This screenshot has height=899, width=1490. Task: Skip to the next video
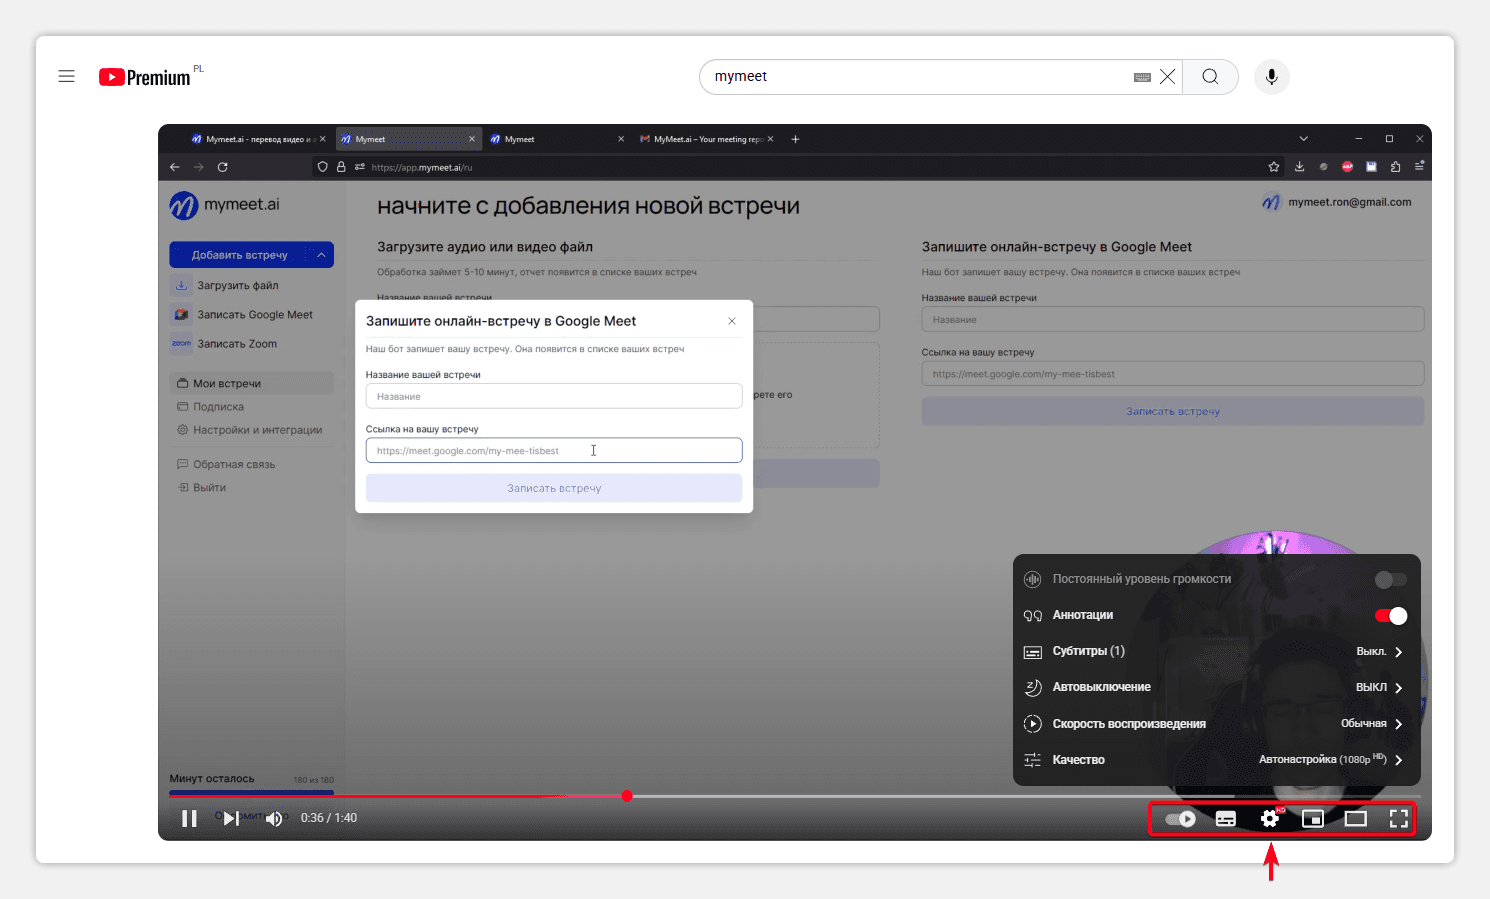click(231, 818)
